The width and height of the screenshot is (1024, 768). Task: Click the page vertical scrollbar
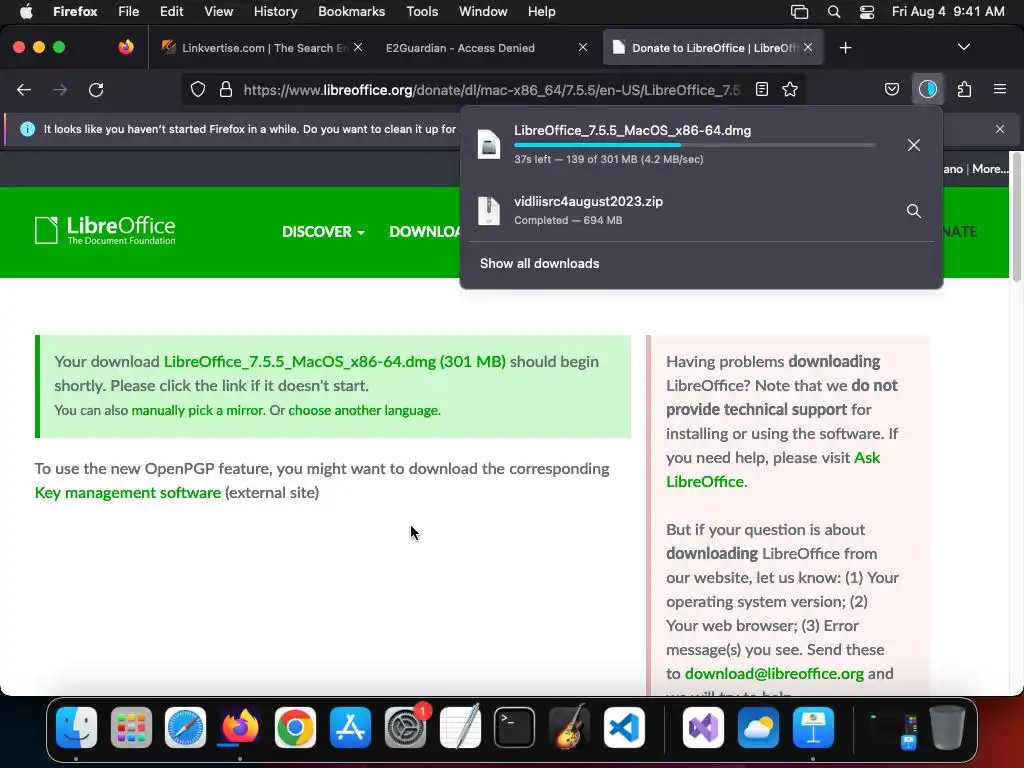point(1017,217)
